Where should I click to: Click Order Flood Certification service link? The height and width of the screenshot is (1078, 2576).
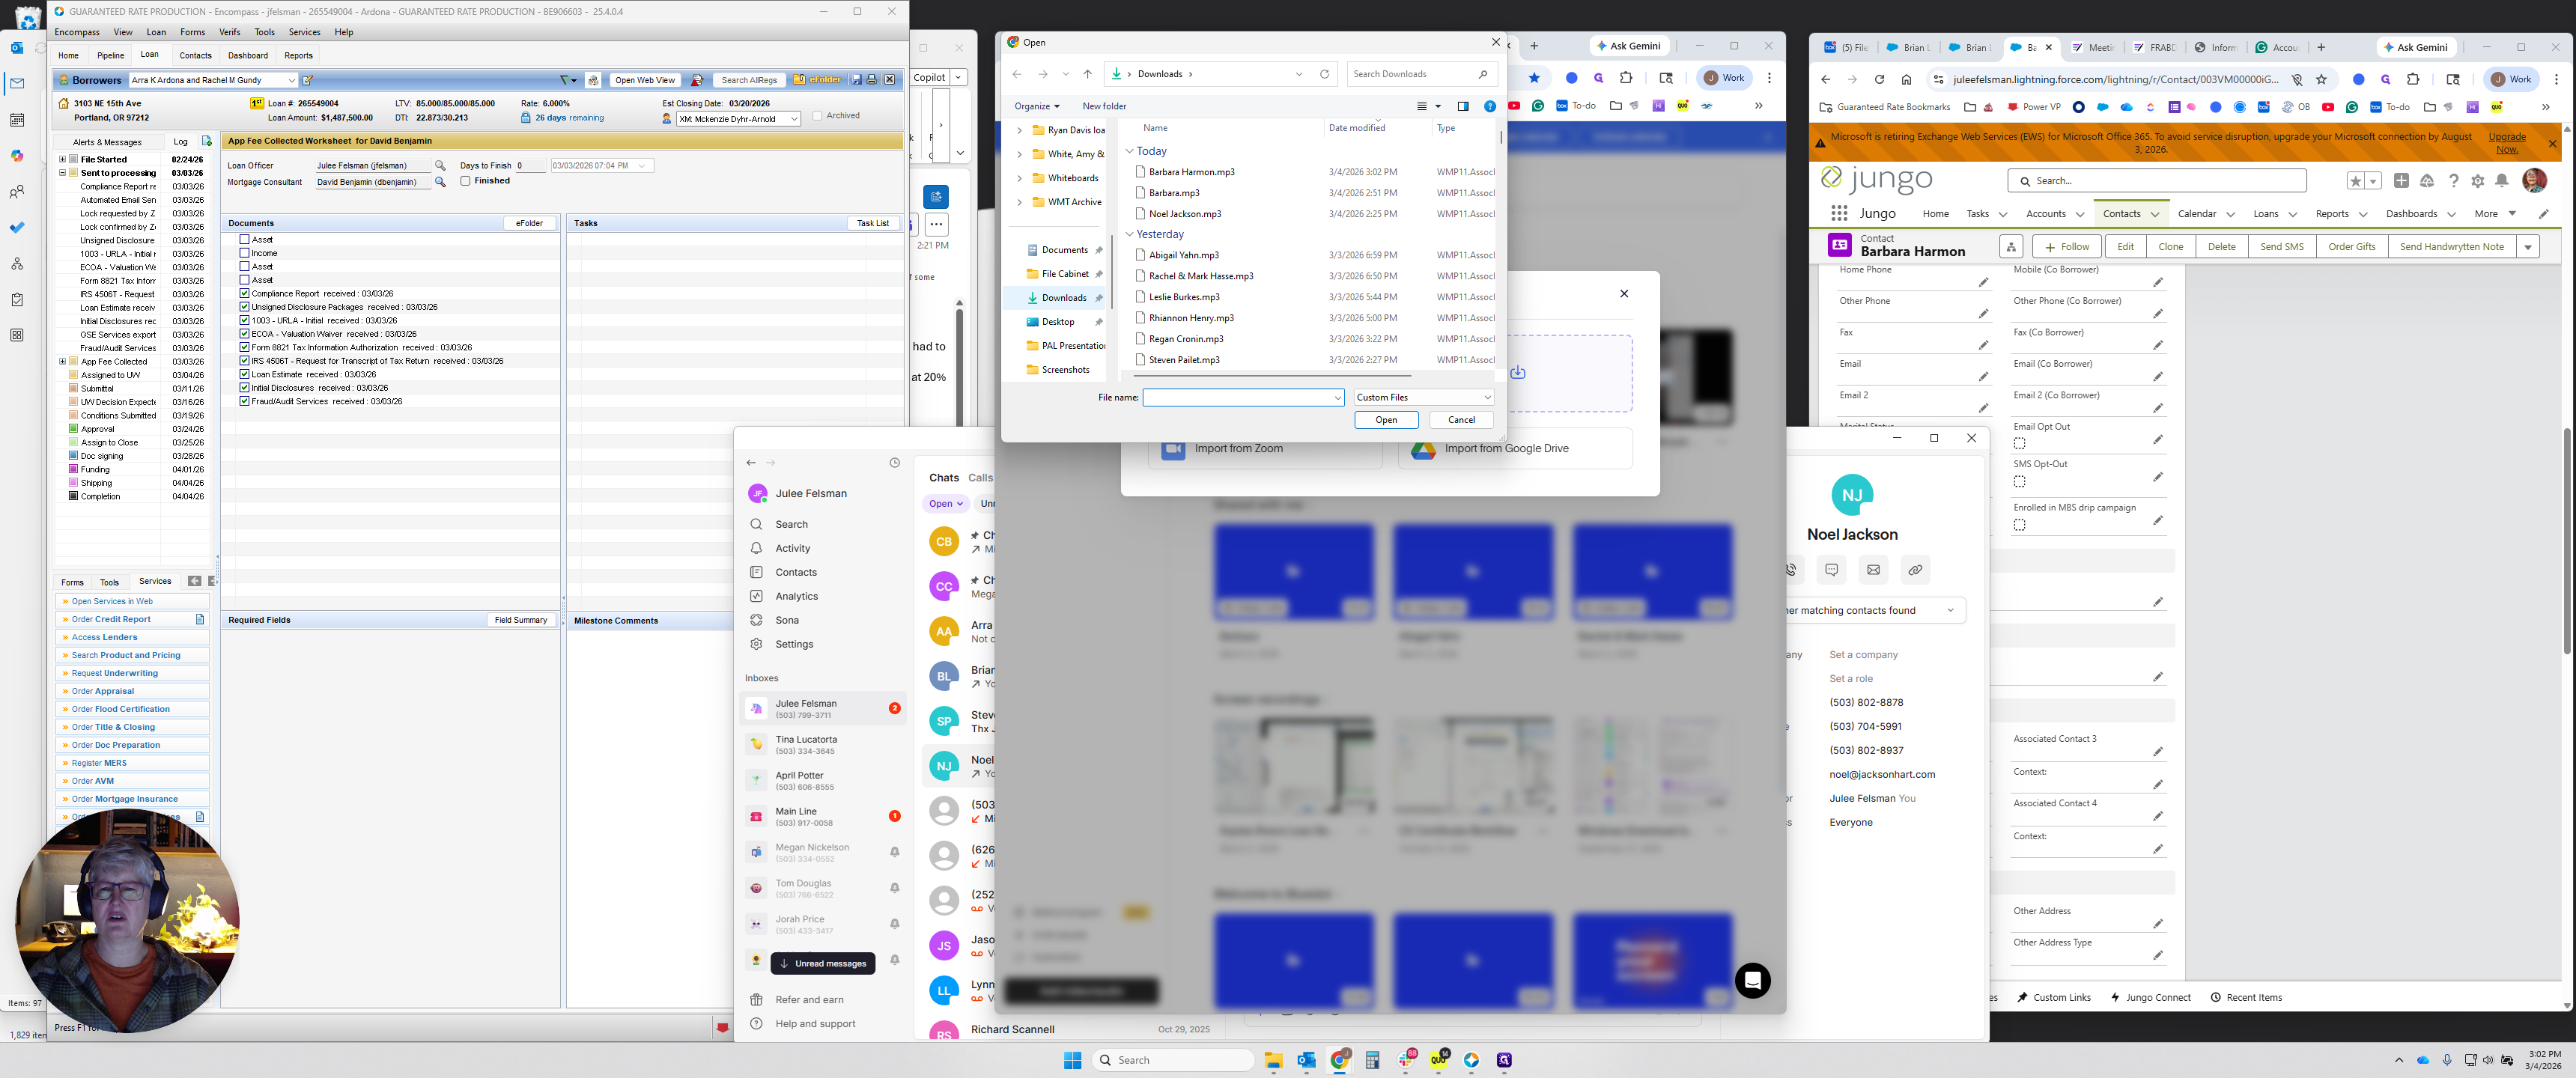[x=120, y=709]
